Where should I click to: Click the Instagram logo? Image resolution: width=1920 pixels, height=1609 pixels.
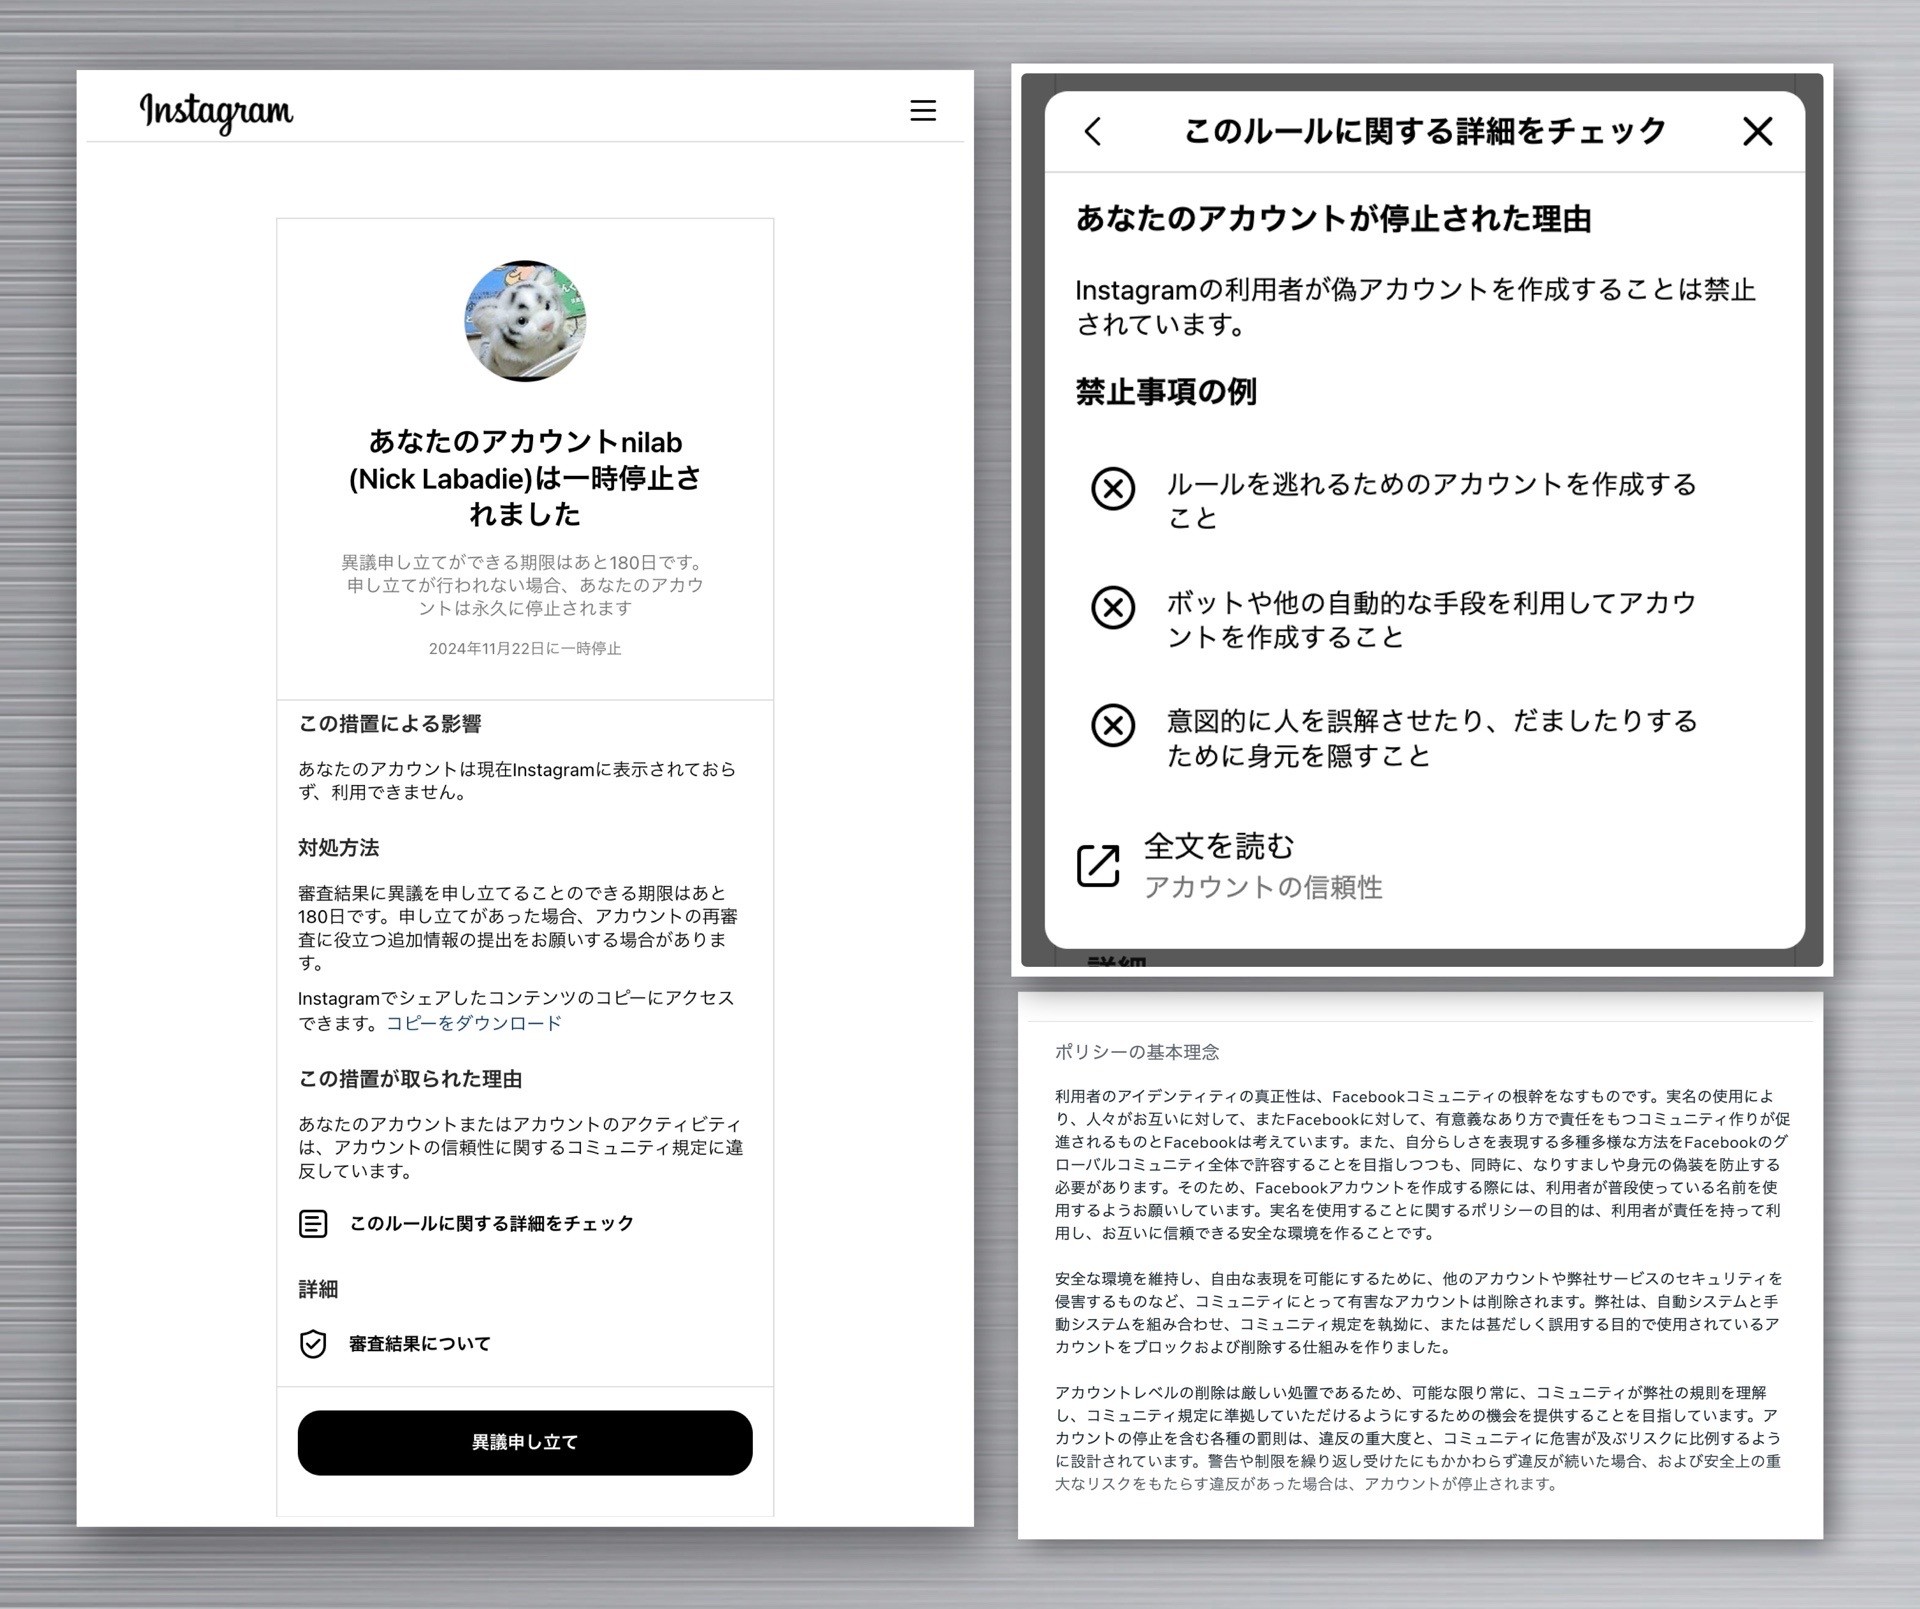(216, 112)
